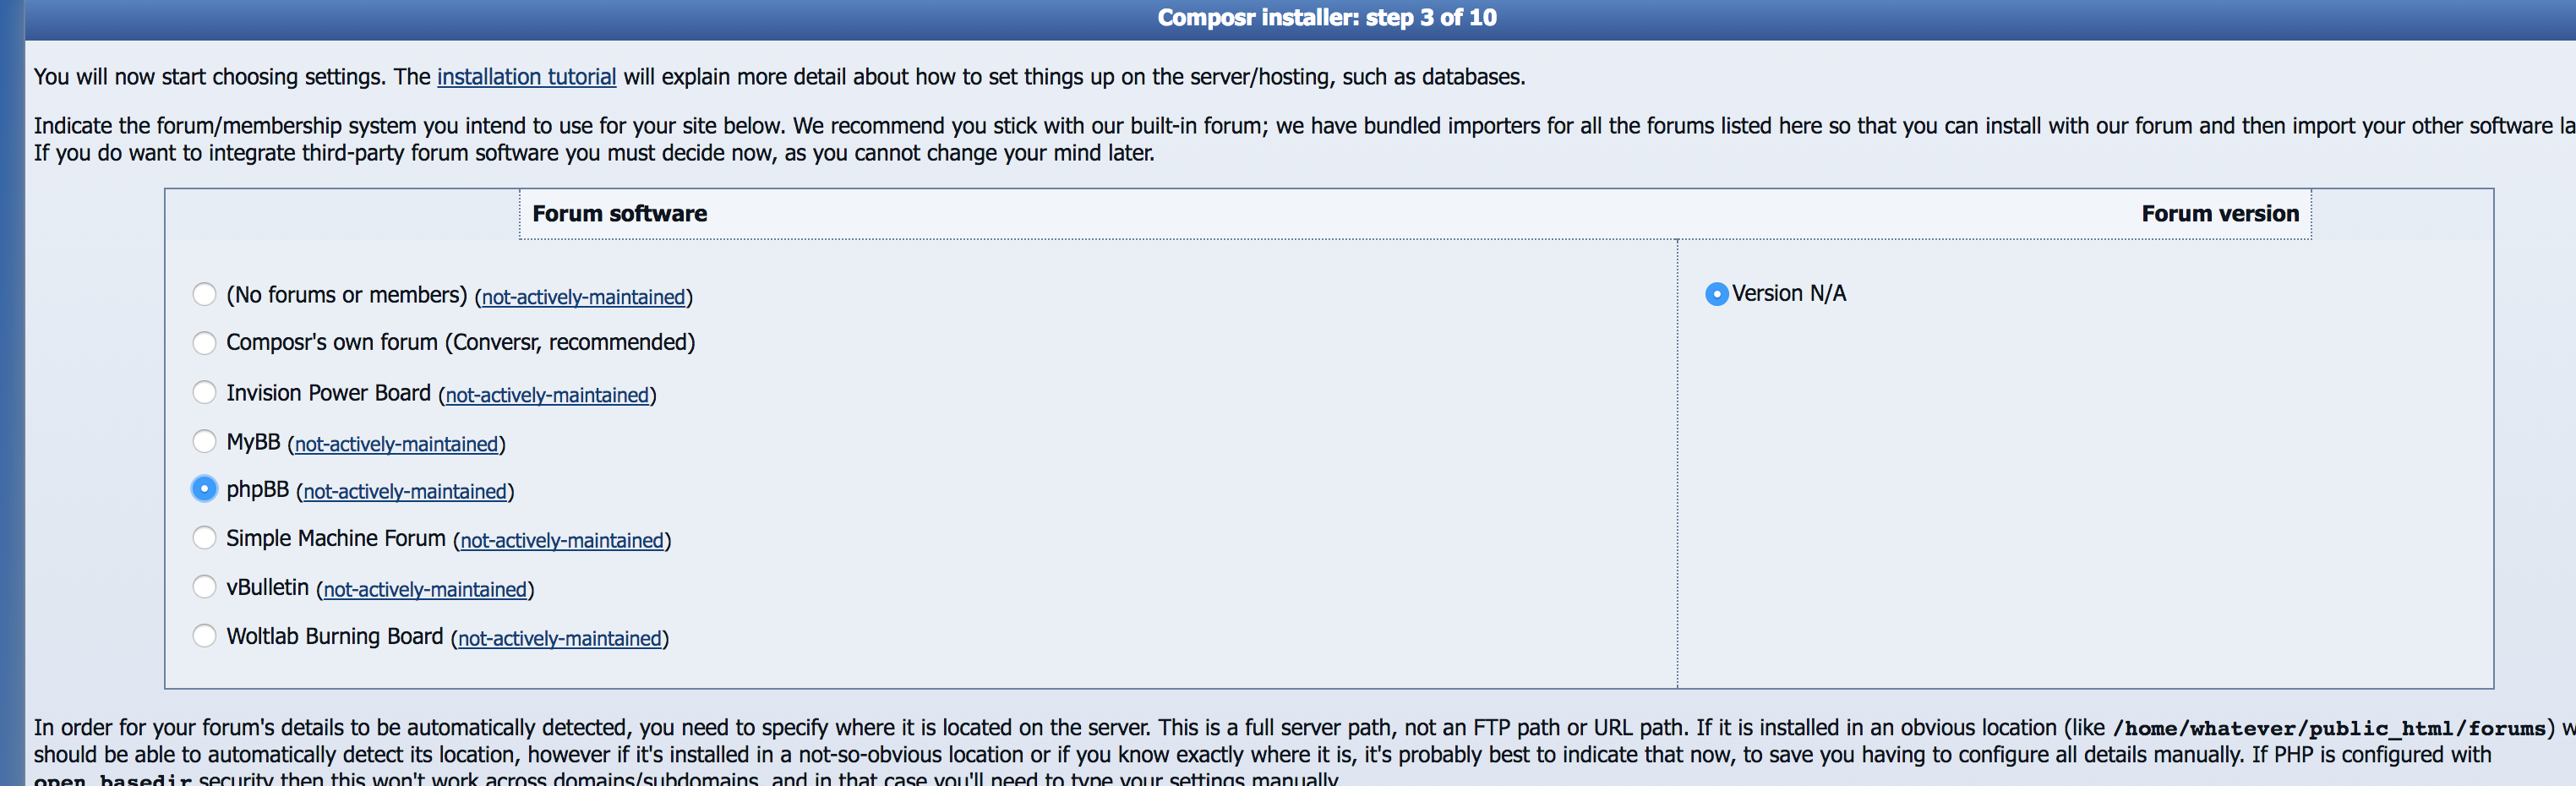Click the "Forum software" column header

click(x=619, y=214)
